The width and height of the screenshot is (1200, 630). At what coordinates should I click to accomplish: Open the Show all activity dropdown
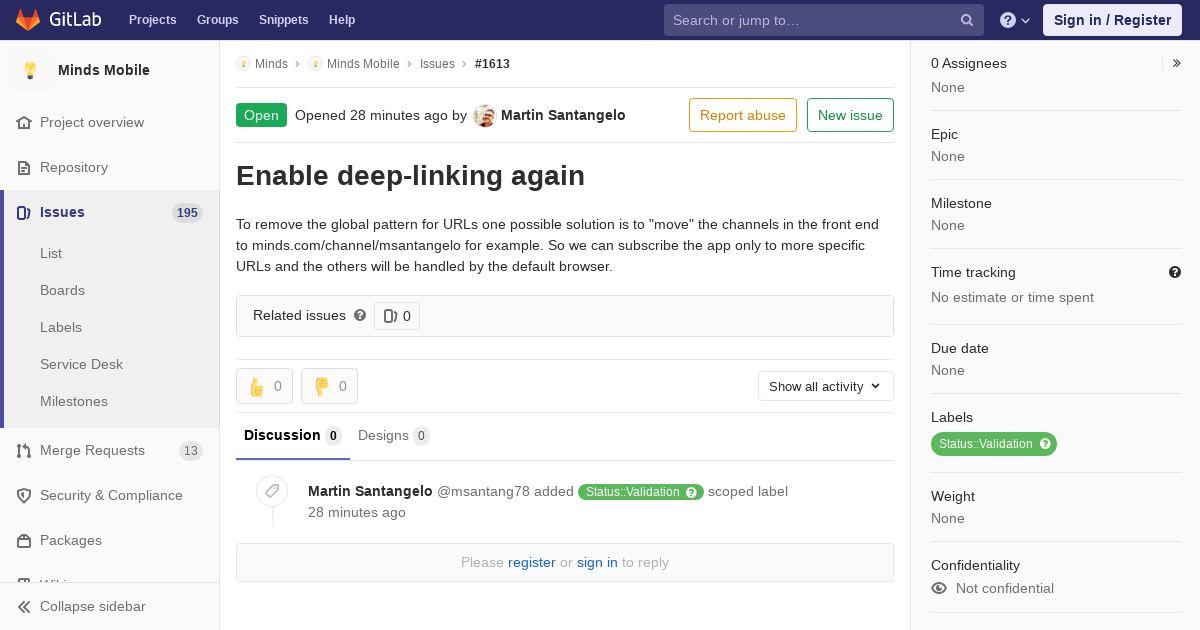point(826,386)
